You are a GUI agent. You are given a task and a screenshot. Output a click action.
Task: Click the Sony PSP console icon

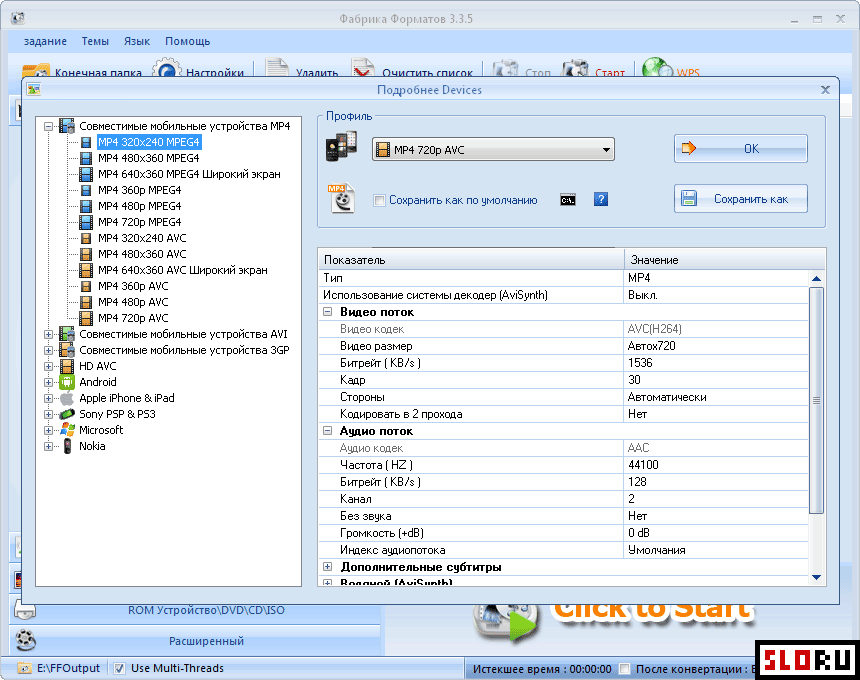67,414
